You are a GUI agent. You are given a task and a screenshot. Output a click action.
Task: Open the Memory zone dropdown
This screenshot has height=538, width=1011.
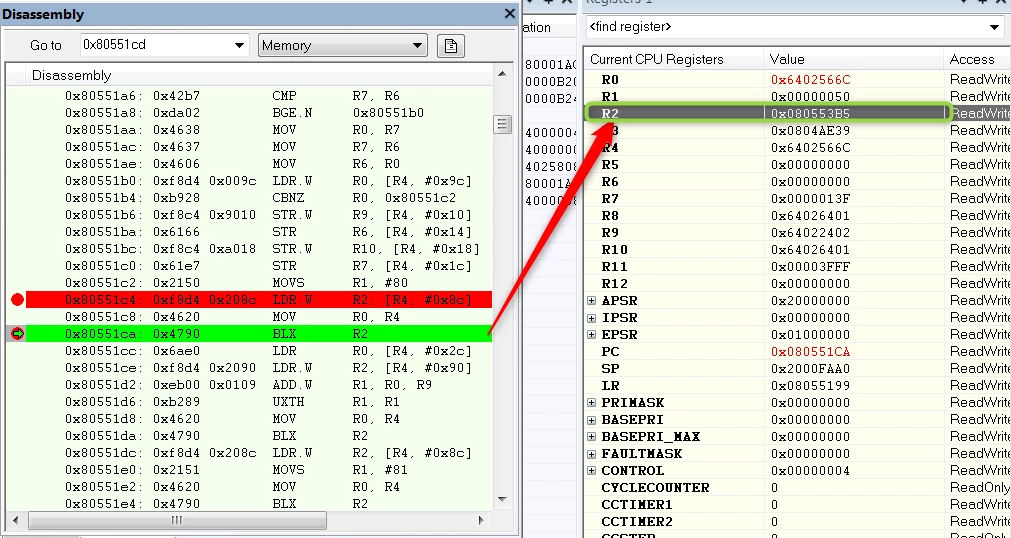pyautogui.click(x=417, y=45)
